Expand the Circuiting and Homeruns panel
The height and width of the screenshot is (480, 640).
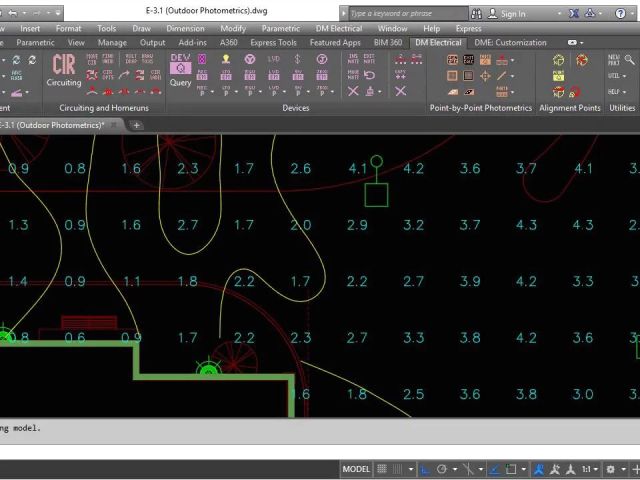pyautogui.click(x=103, y=108)
